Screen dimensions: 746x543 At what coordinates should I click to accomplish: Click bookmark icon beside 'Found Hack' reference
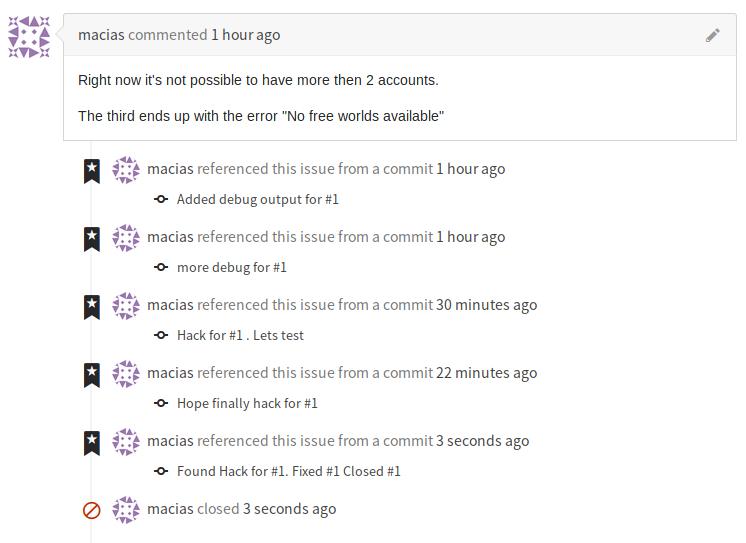click(92, 444)
